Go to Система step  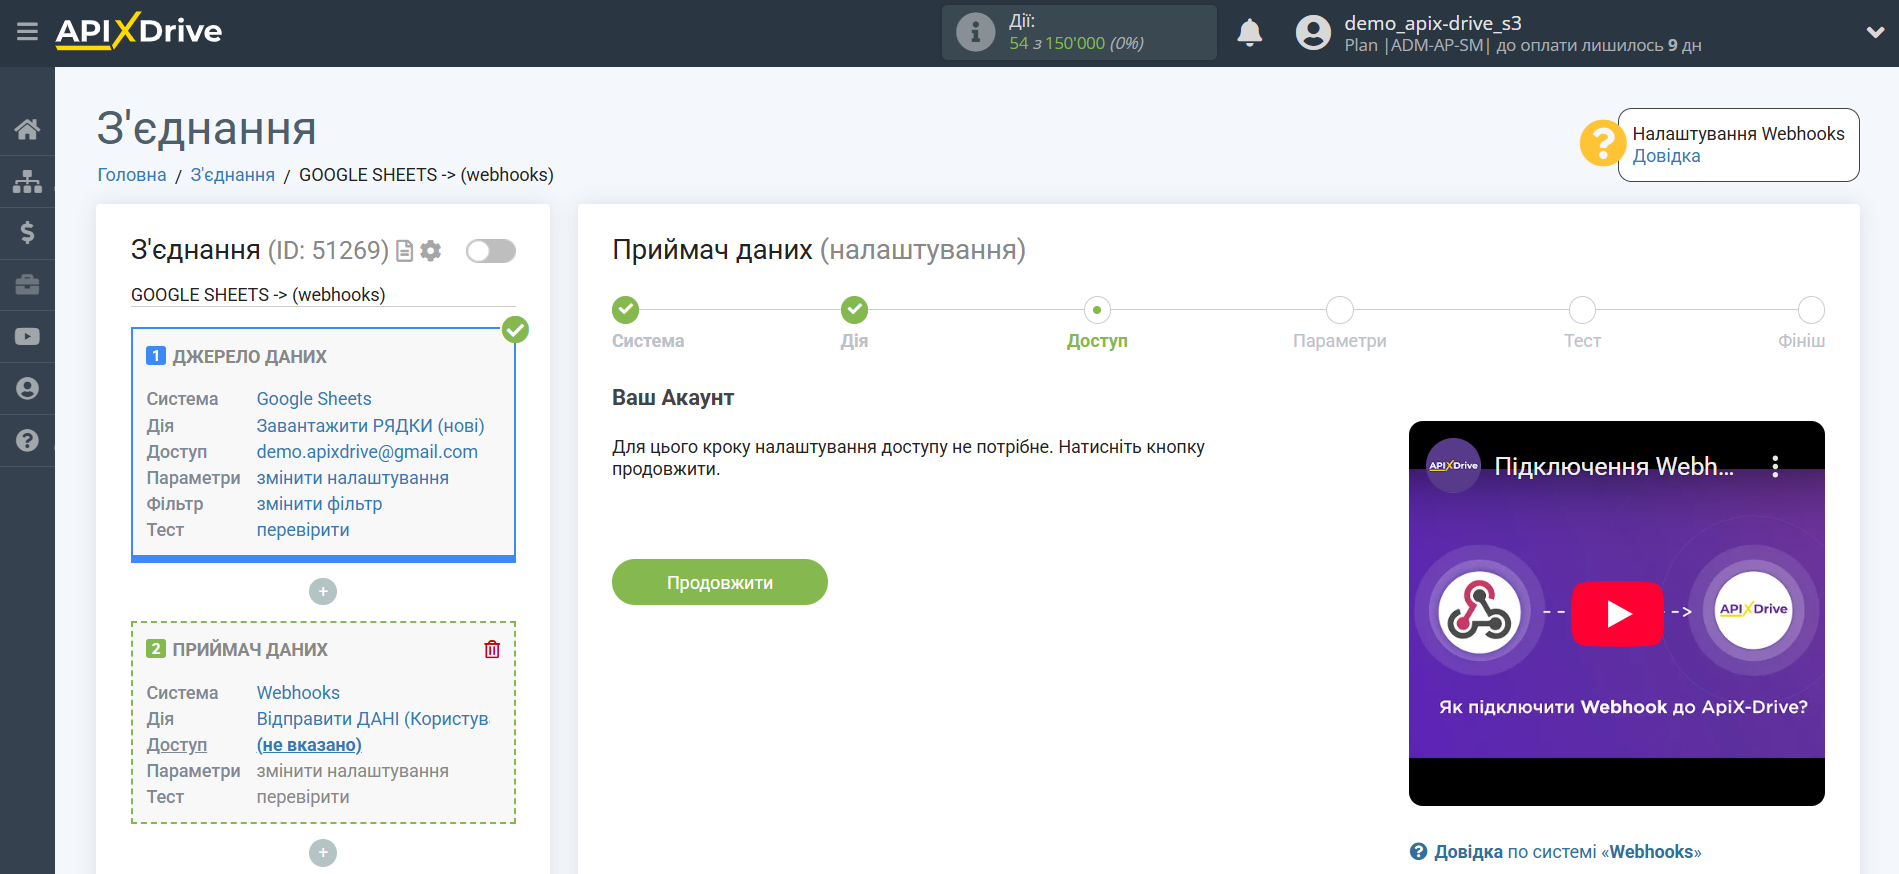[626, 310]
